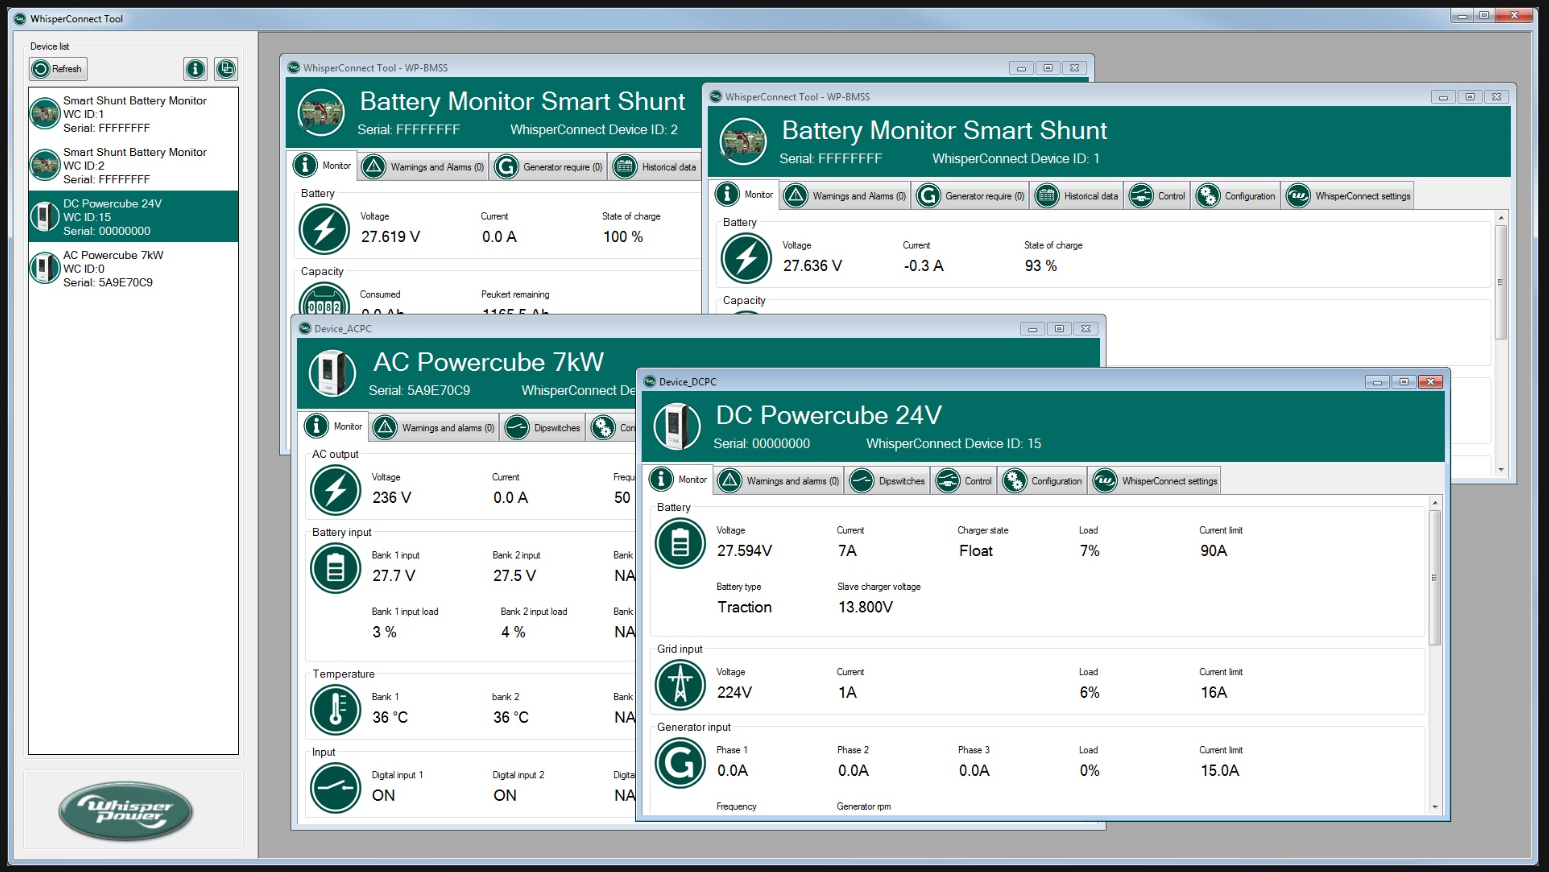Open Warnings and alarms tab in DC Powercube
Screen dimensions: 1549x872
point(779,481)
